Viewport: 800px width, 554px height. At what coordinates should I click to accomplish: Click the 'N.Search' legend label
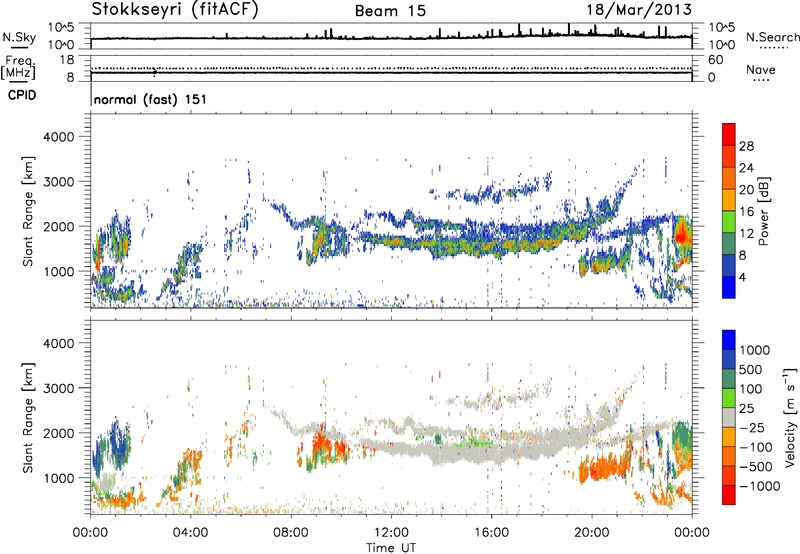tap(772, 37)
